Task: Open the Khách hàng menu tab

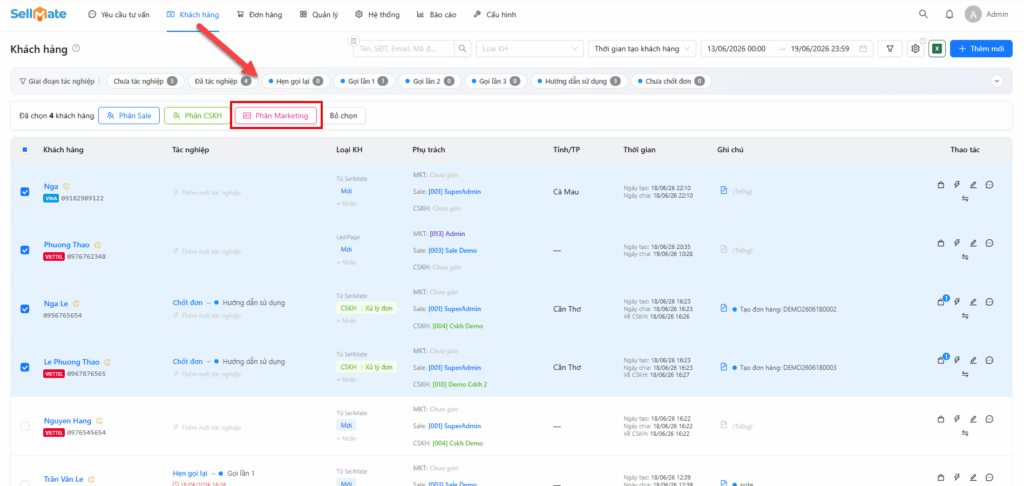Action: pyautogui.click(x=193, y=14)
